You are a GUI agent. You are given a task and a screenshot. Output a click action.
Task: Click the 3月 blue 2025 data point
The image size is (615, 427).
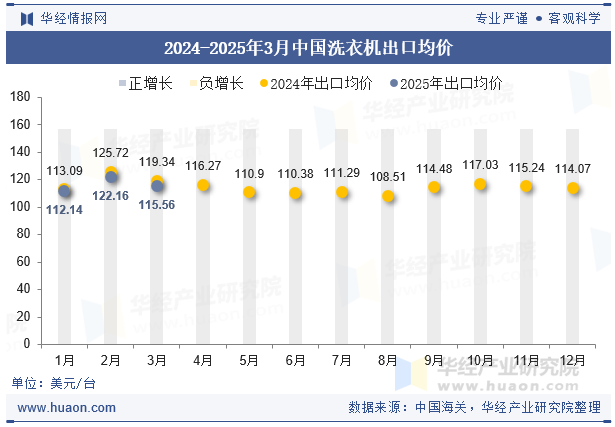pos(157,186)
